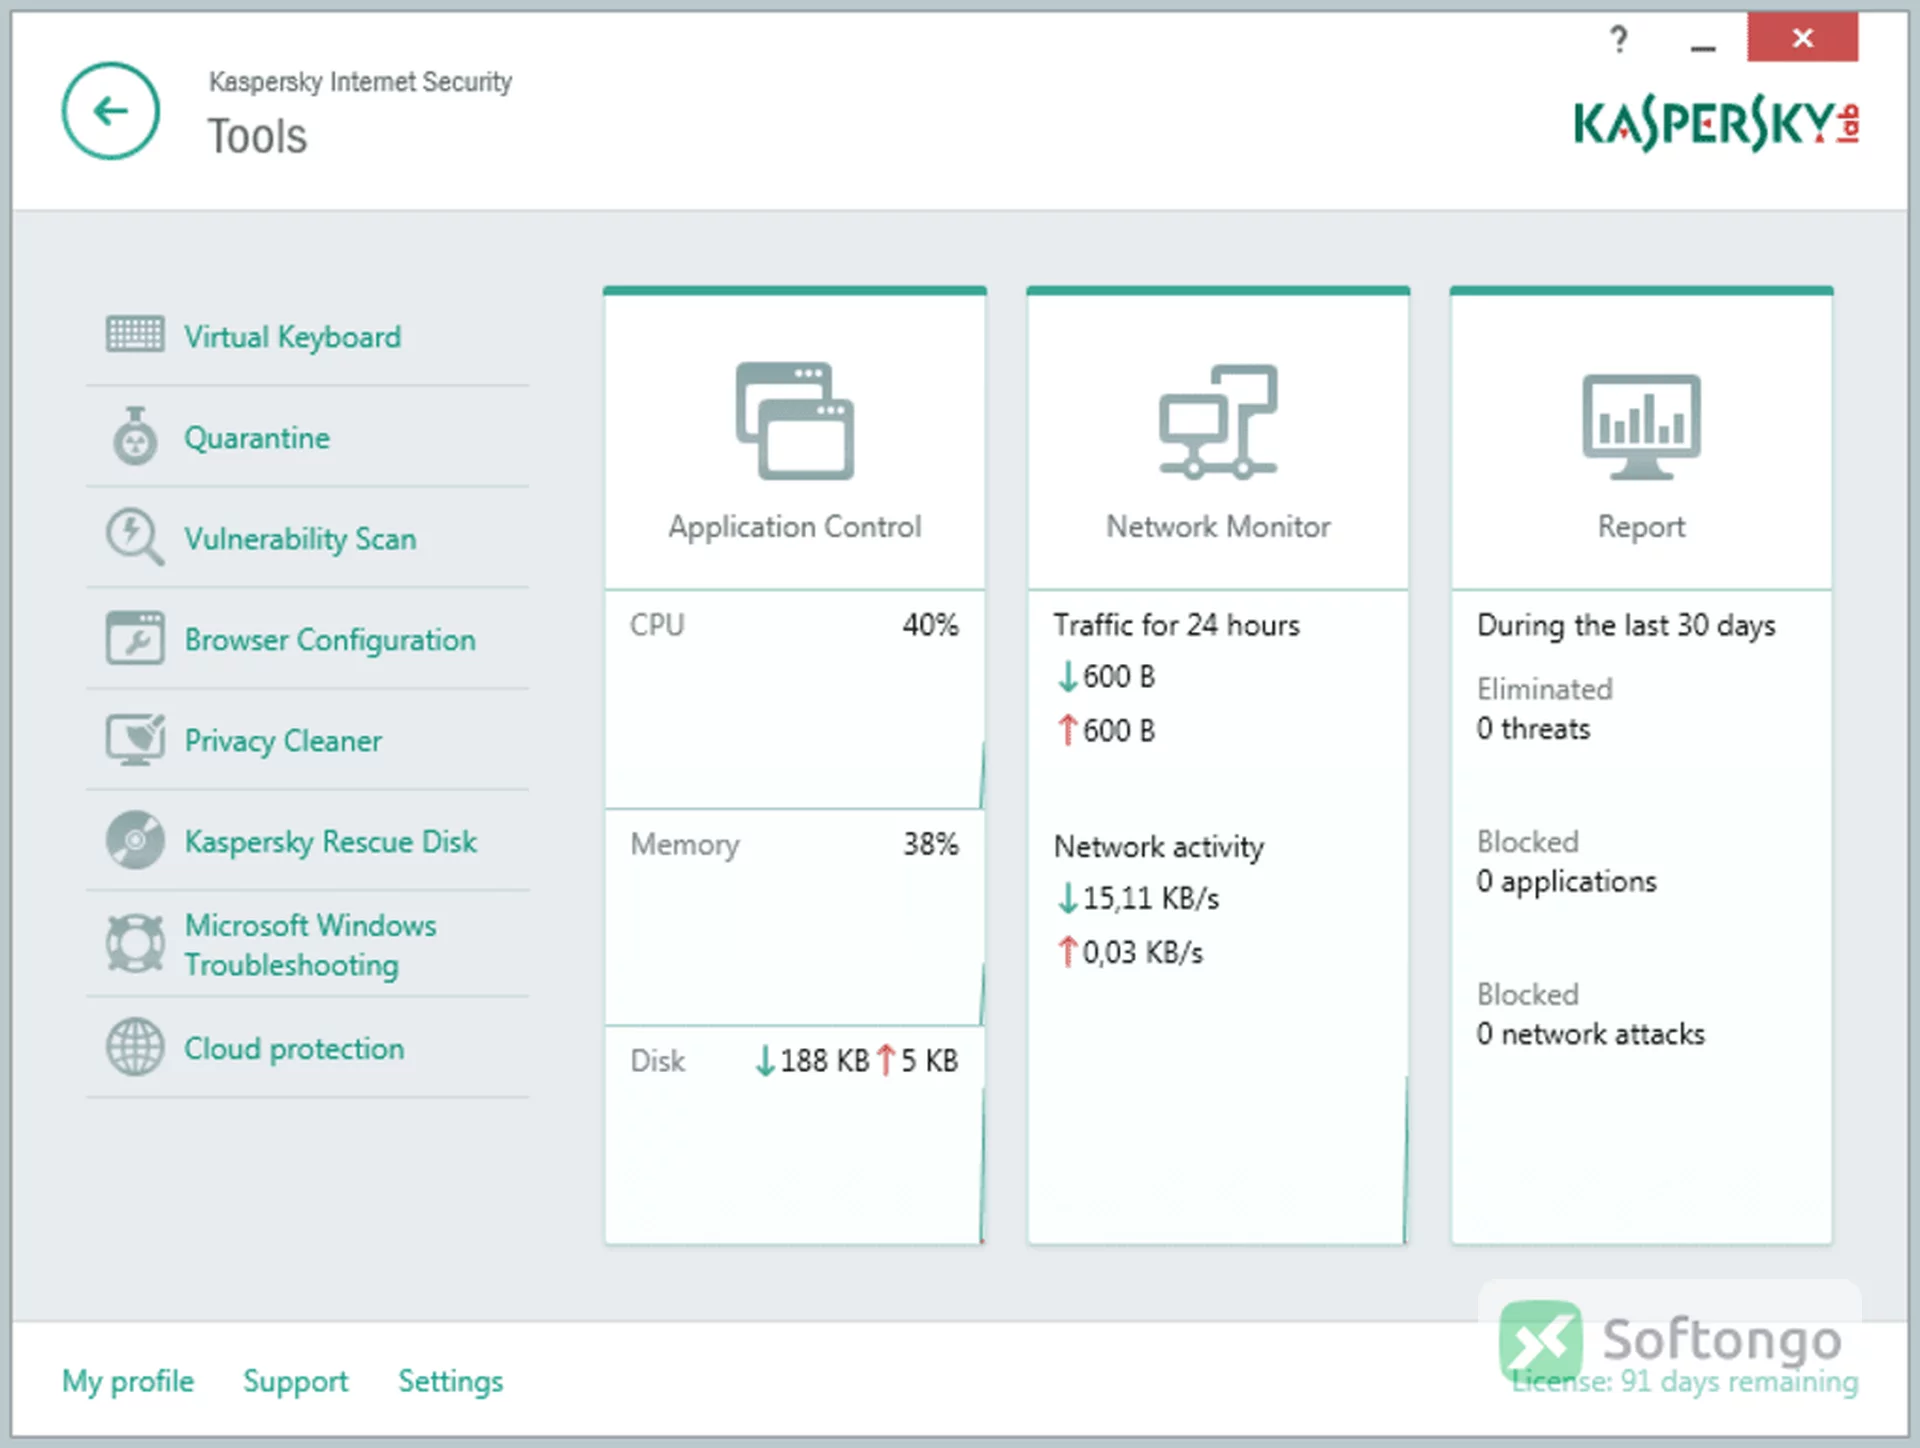The width and height of the screenshot is (1920, 1448).
Task: Click the Quarantine flask icon
Action: (x=135, y=436)
